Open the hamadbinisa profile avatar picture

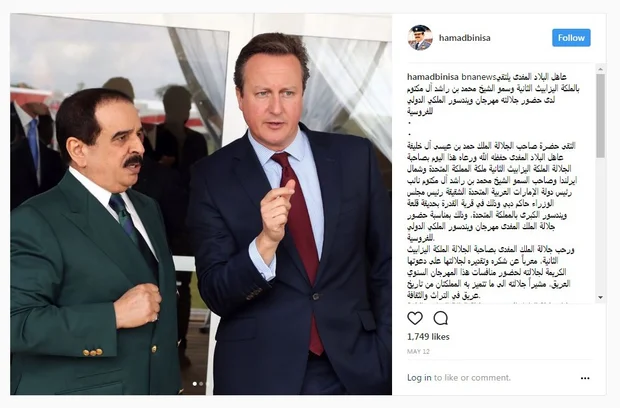420,38
